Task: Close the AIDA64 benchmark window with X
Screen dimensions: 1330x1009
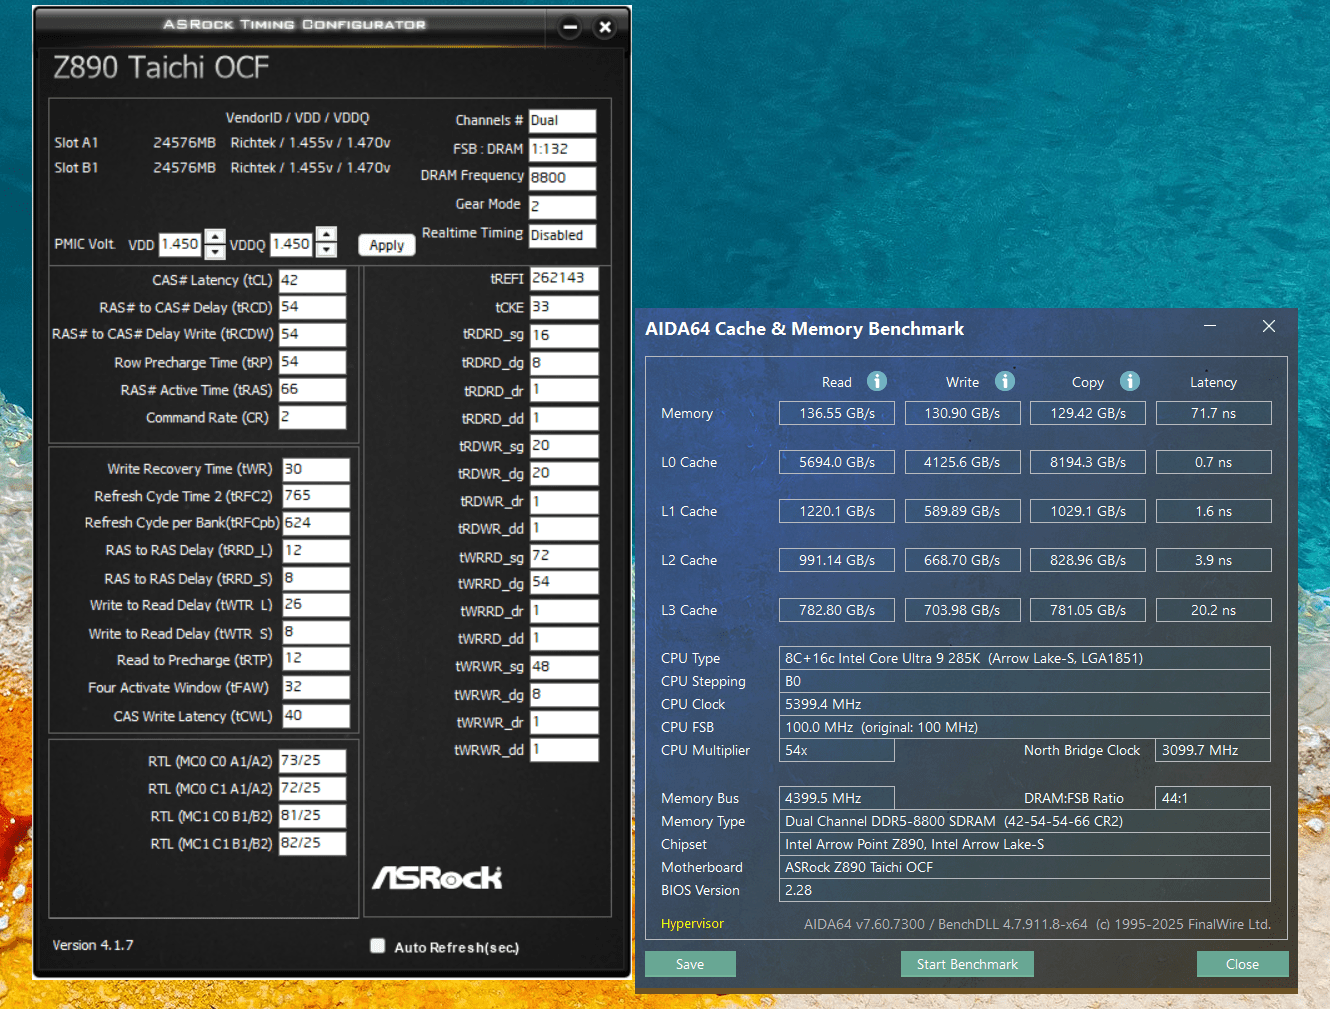Action: 1269,326
